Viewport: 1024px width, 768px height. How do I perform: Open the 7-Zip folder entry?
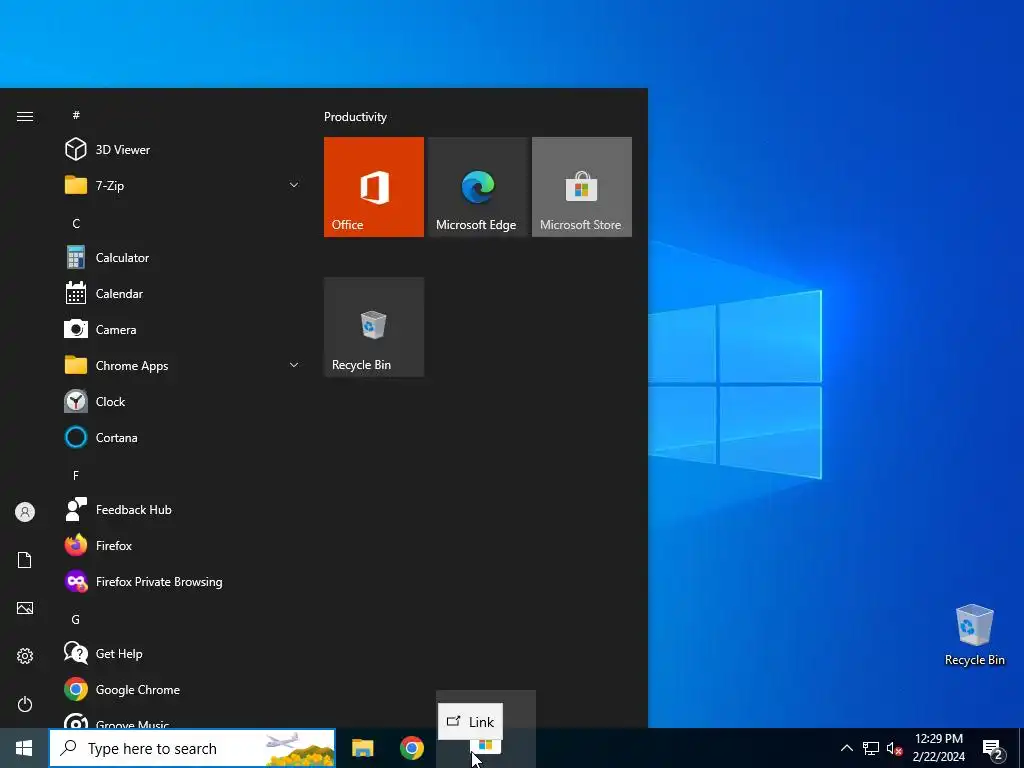(183, 185)
